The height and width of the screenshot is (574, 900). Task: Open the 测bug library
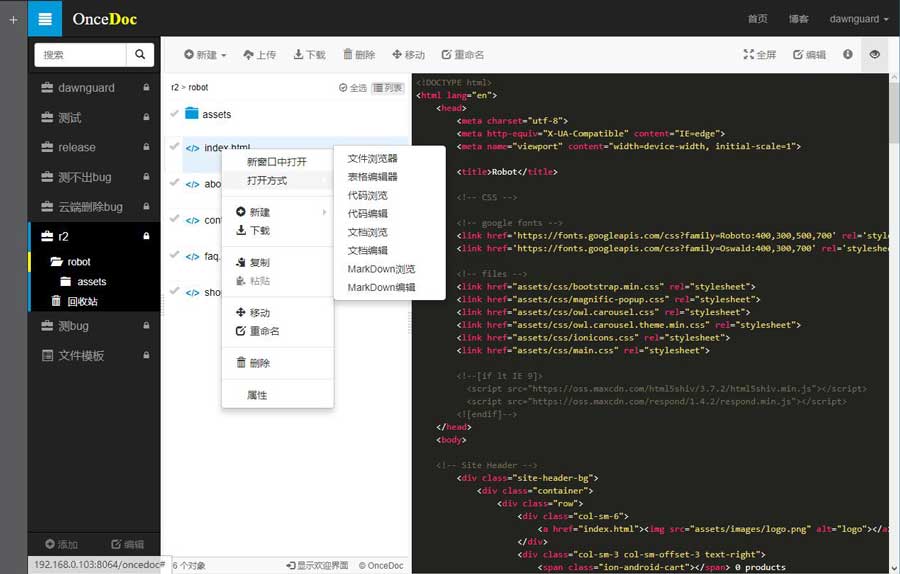73,326
